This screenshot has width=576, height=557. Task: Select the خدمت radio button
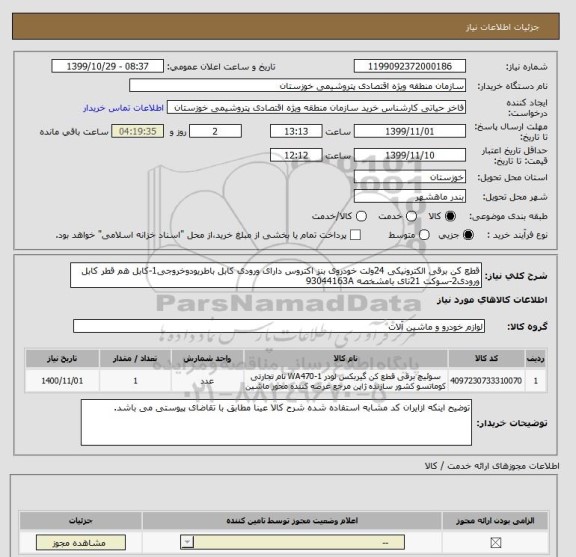click(x=411, y=216)
